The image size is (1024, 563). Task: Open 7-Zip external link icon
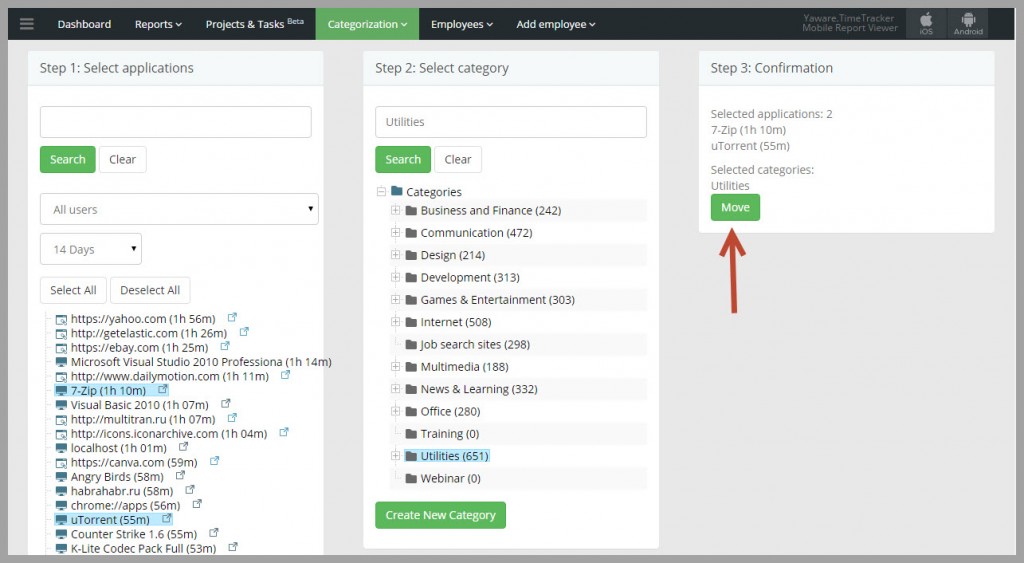163,389
